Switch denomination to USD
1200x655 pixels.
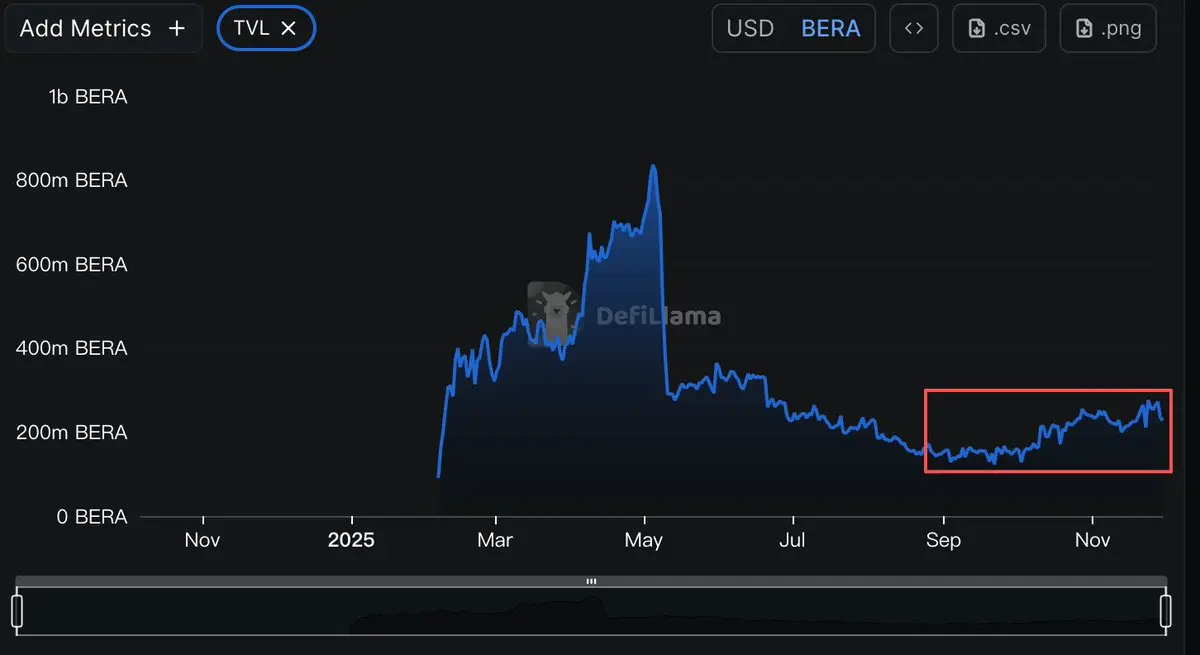(x=750, y=28)
